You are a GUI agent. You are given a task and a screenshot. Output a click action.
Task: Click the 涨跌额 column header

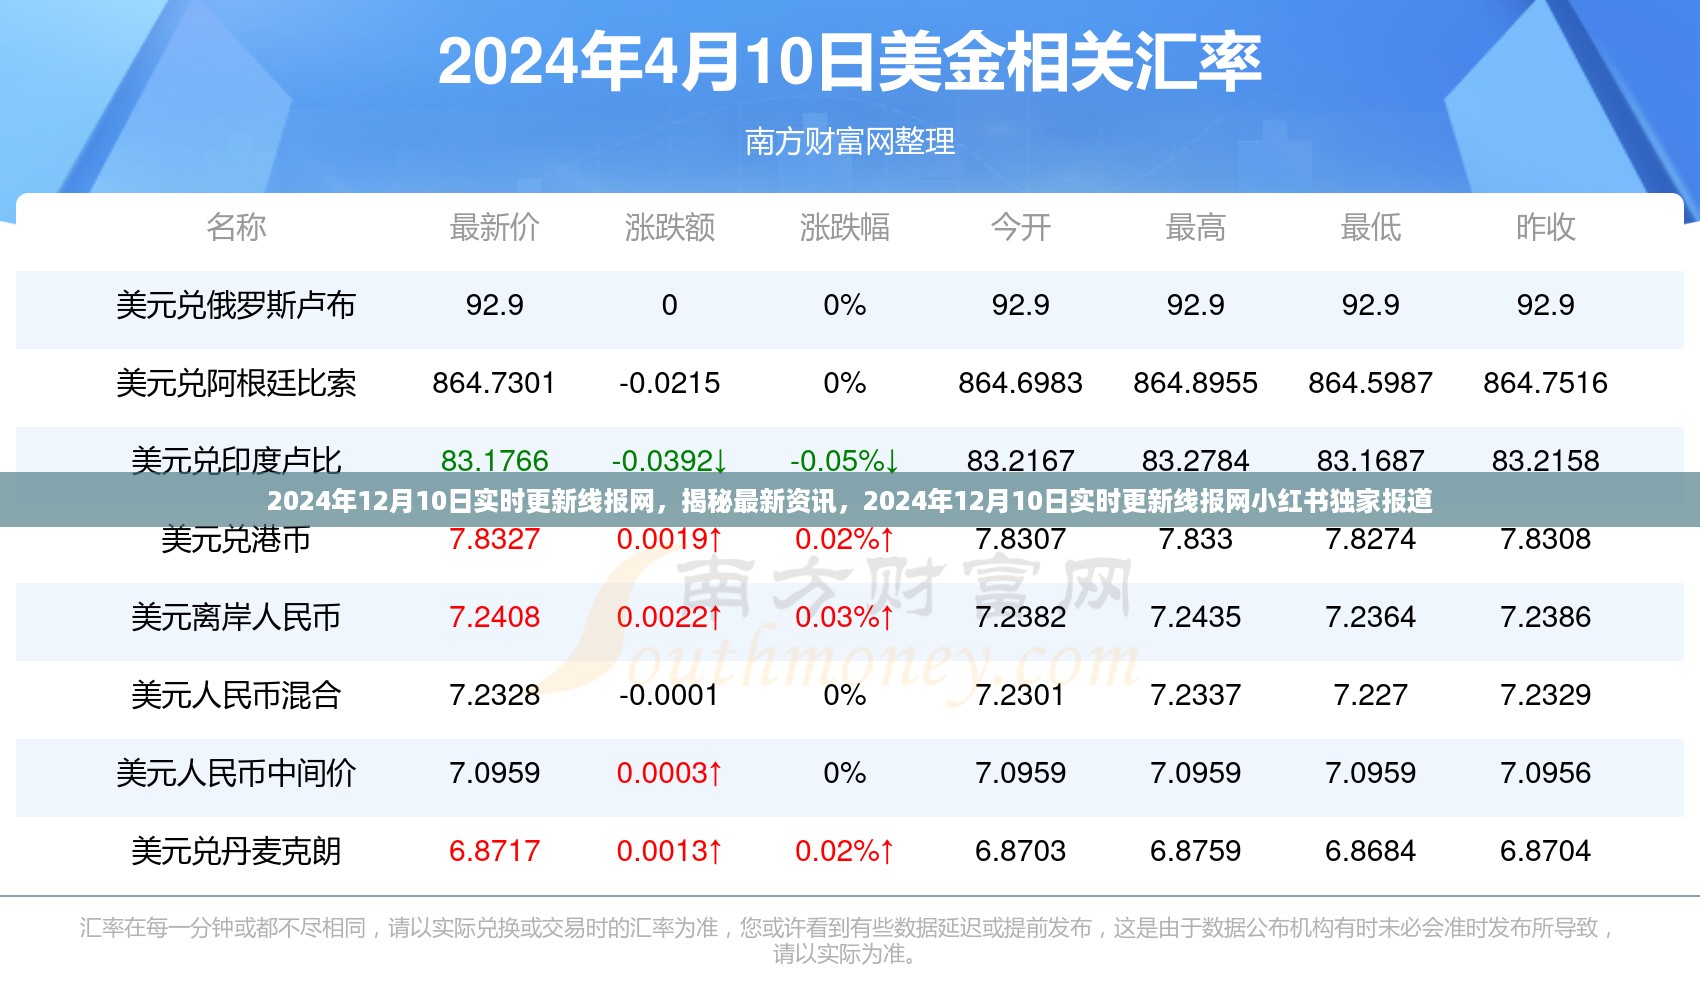(x=670, y=227)
